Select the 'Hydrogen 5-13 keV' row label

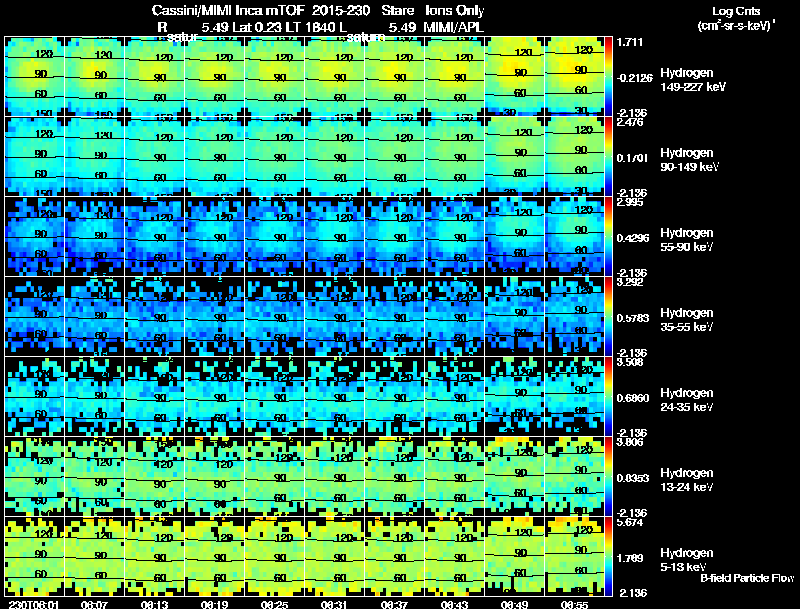[687, 560]
